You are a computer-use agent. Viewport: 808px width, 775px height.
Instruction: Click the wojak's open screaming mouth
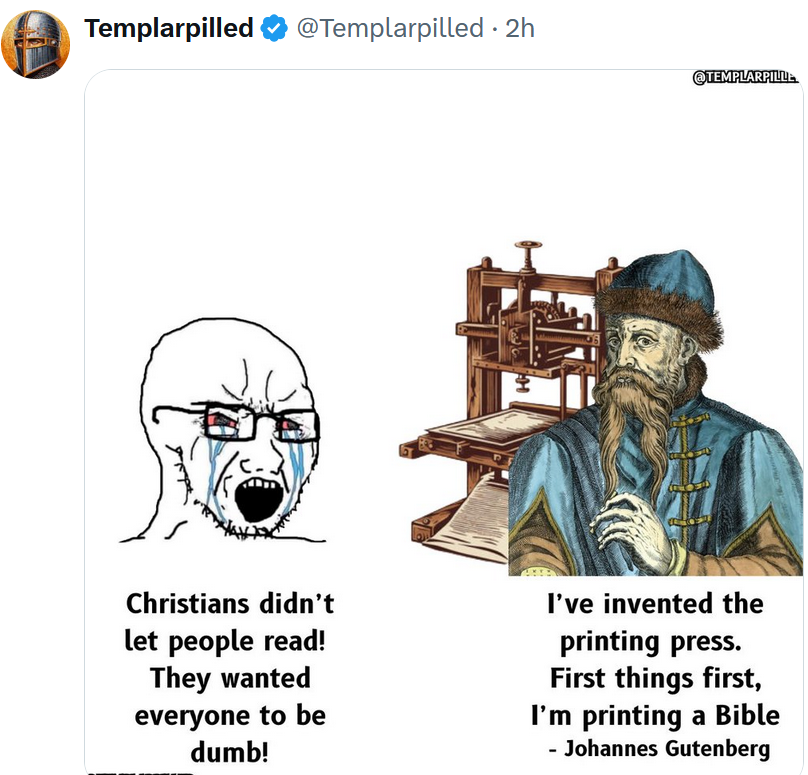(x=256, y=497)
